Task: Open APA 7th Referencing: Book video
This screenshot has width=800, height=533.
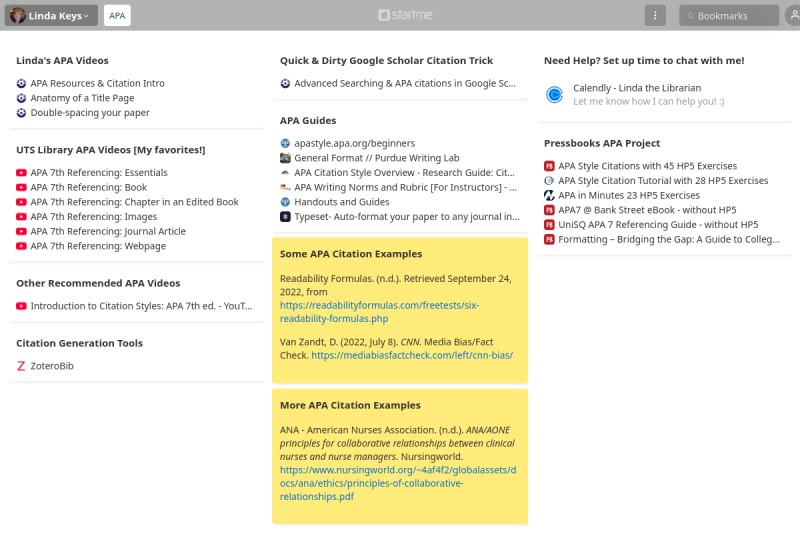Action: pos(88,187)
